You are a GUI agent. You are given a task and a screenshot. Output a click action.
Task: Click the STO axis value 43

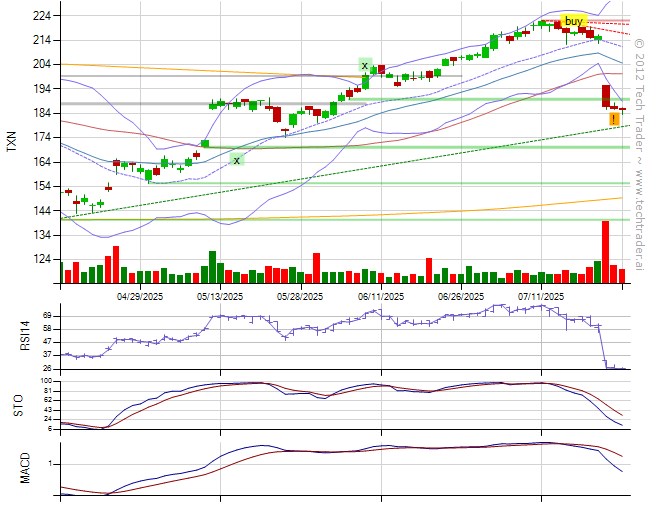(47, 410)
